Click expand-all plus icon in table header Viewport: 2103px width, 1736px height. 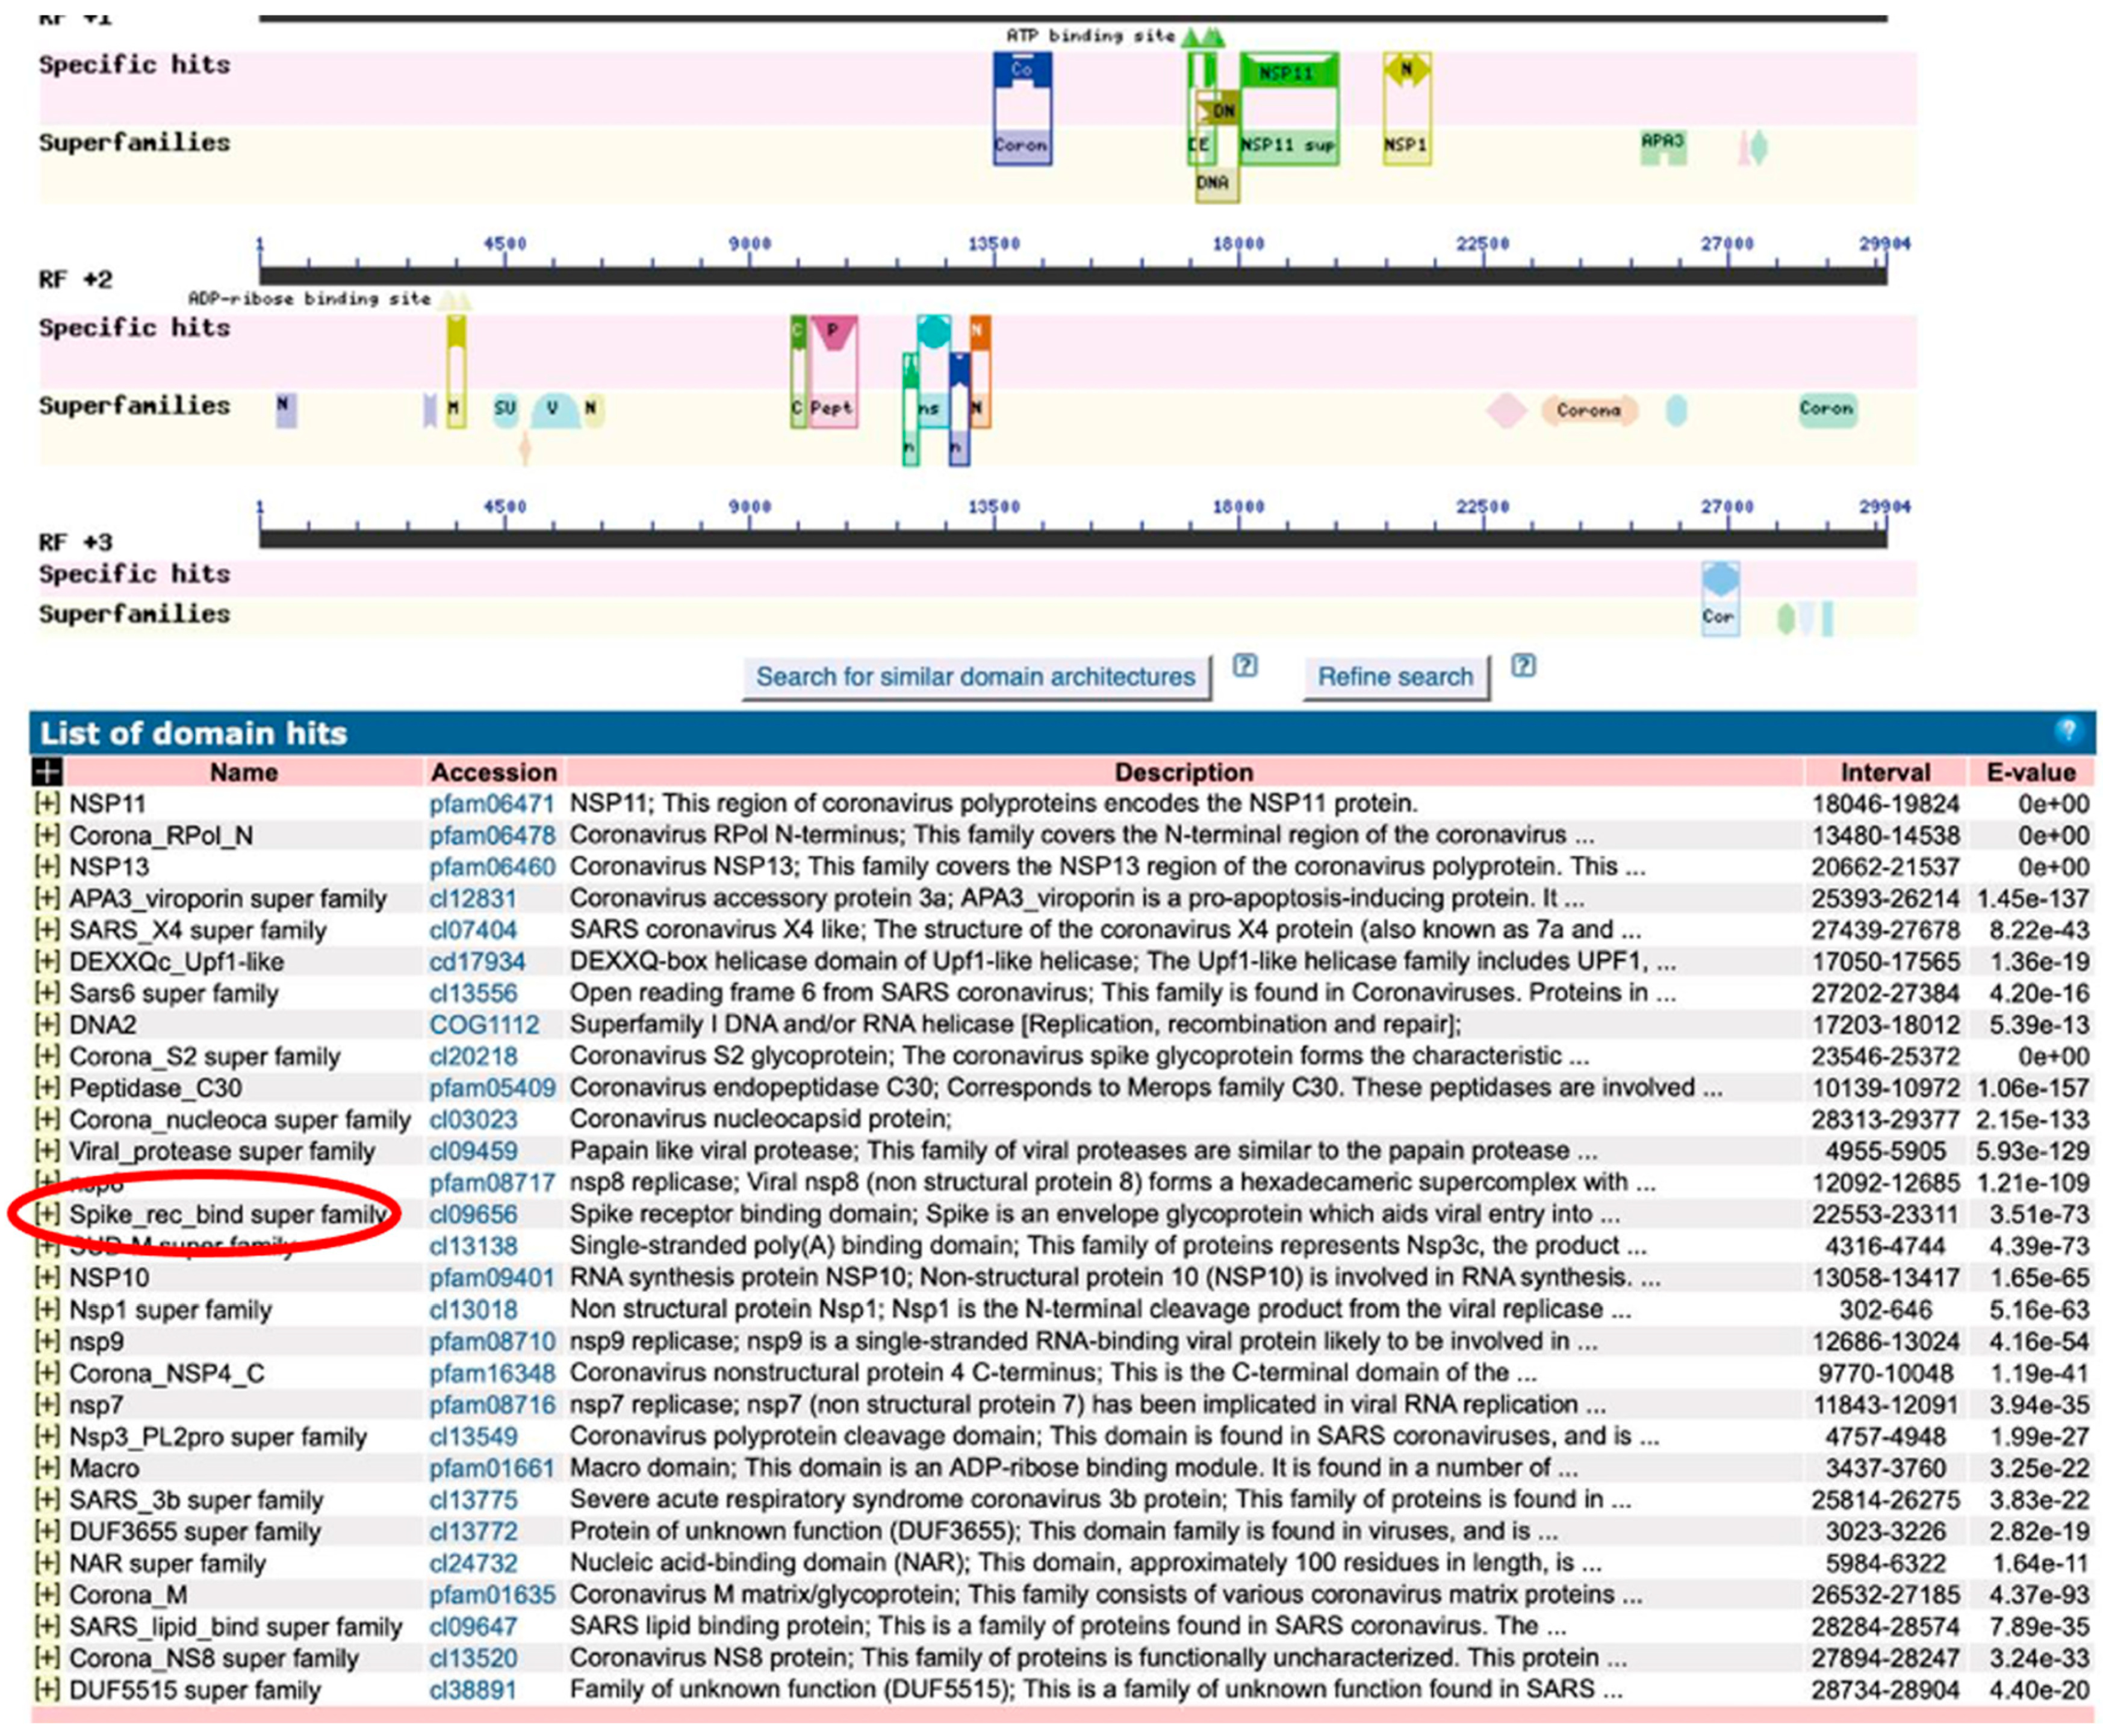click(46, 772)
